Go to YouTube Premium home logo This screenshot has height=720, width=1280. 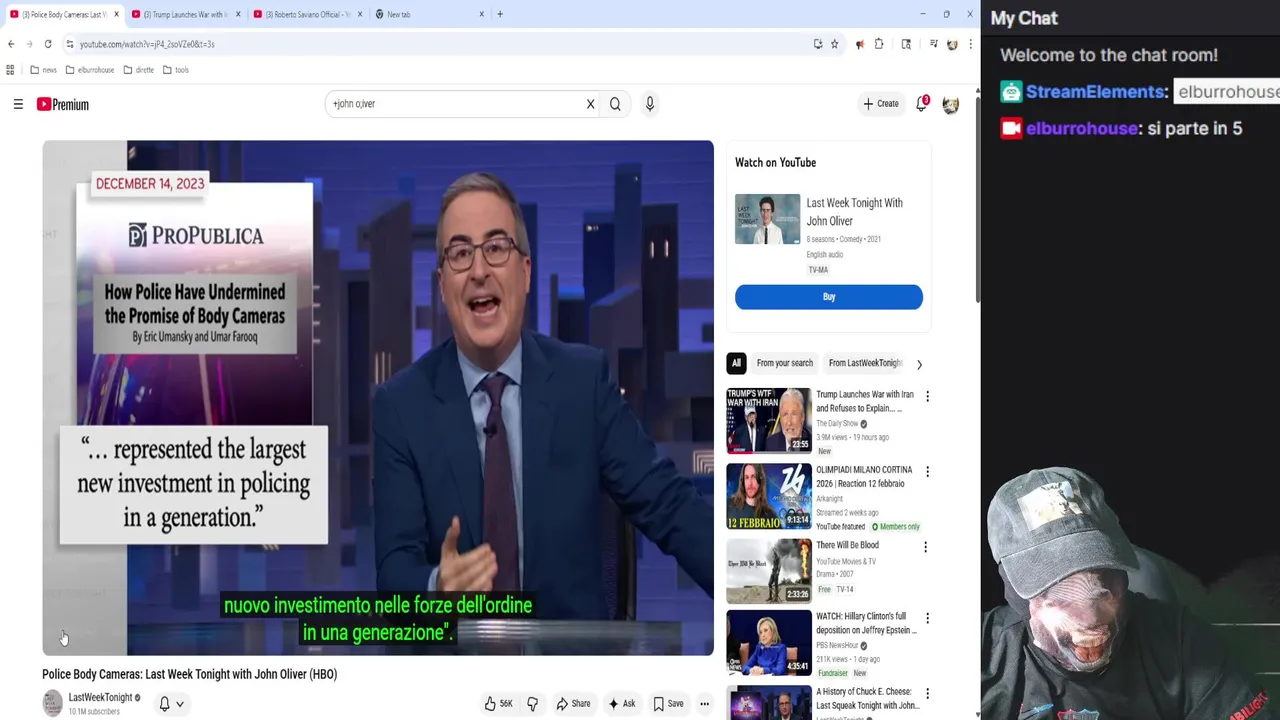click(x=63, y=104)
